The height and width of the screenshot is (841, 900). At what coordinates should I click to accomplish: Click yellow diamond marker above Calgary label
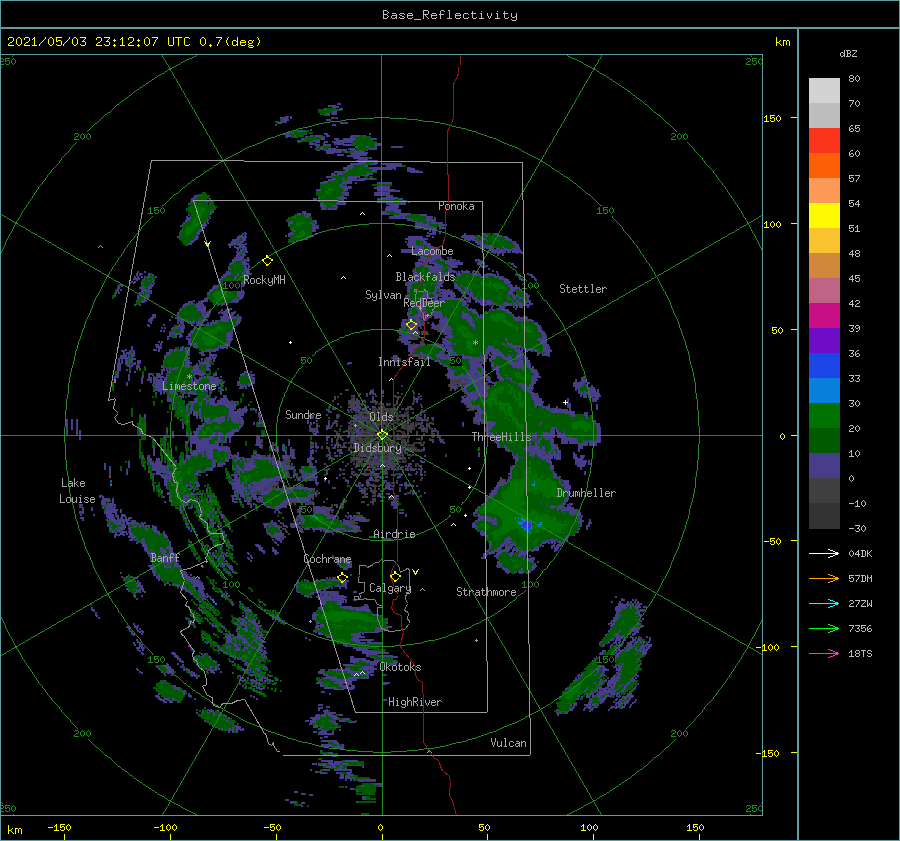click(395, 576)
